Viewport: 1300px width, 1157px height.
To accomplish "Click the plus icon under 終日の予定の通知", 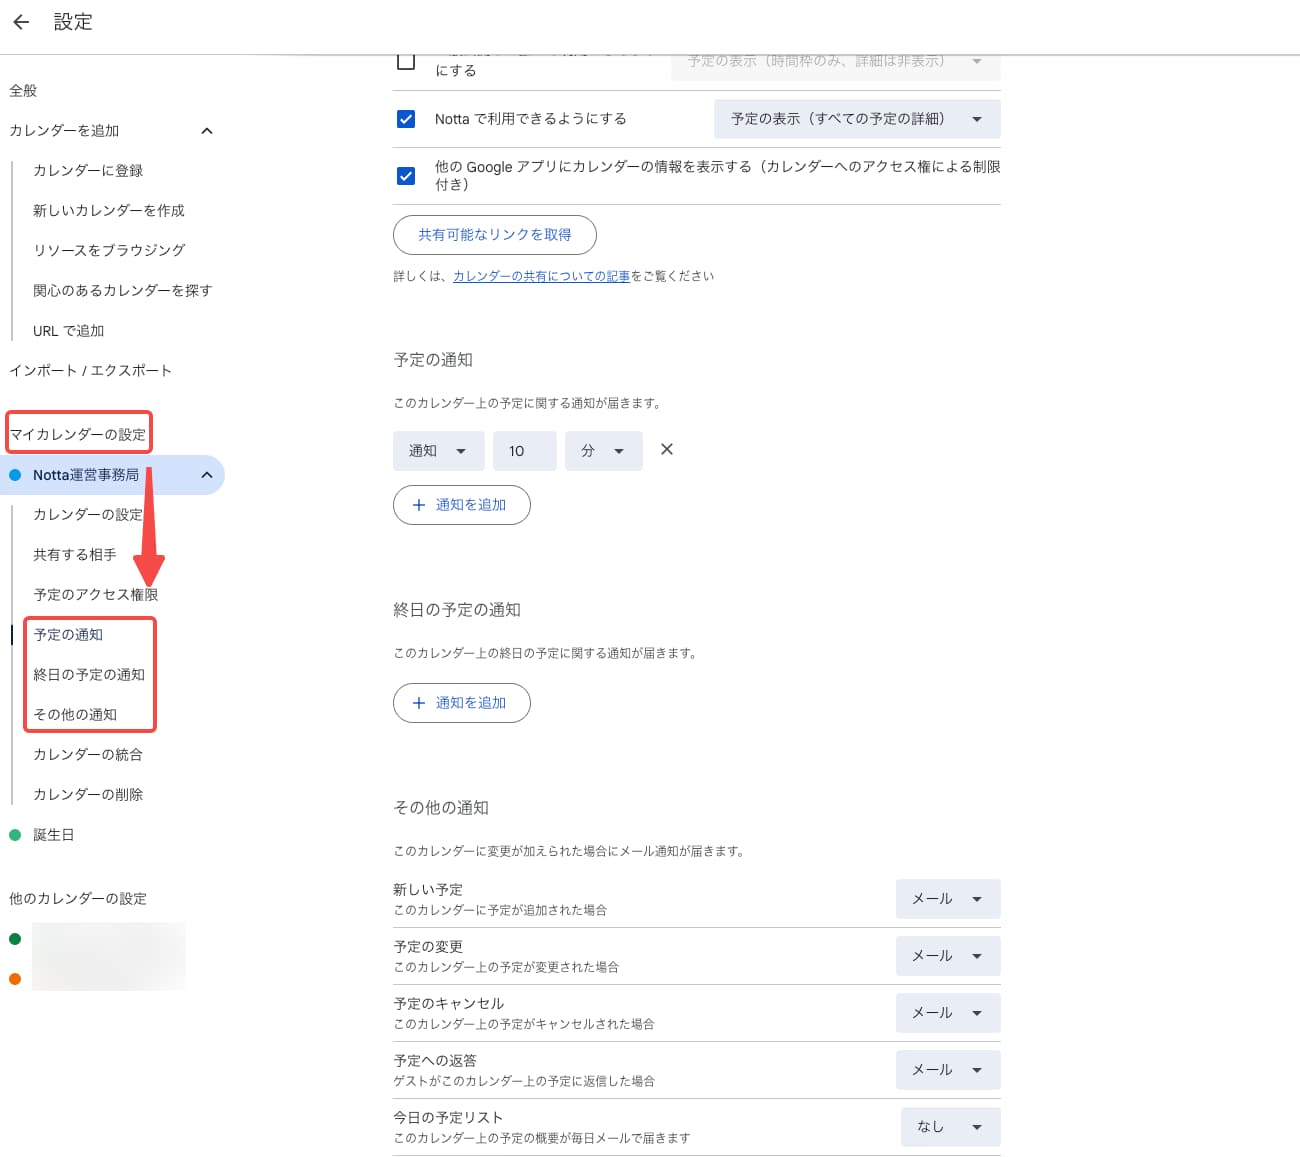I will [420, 703].
